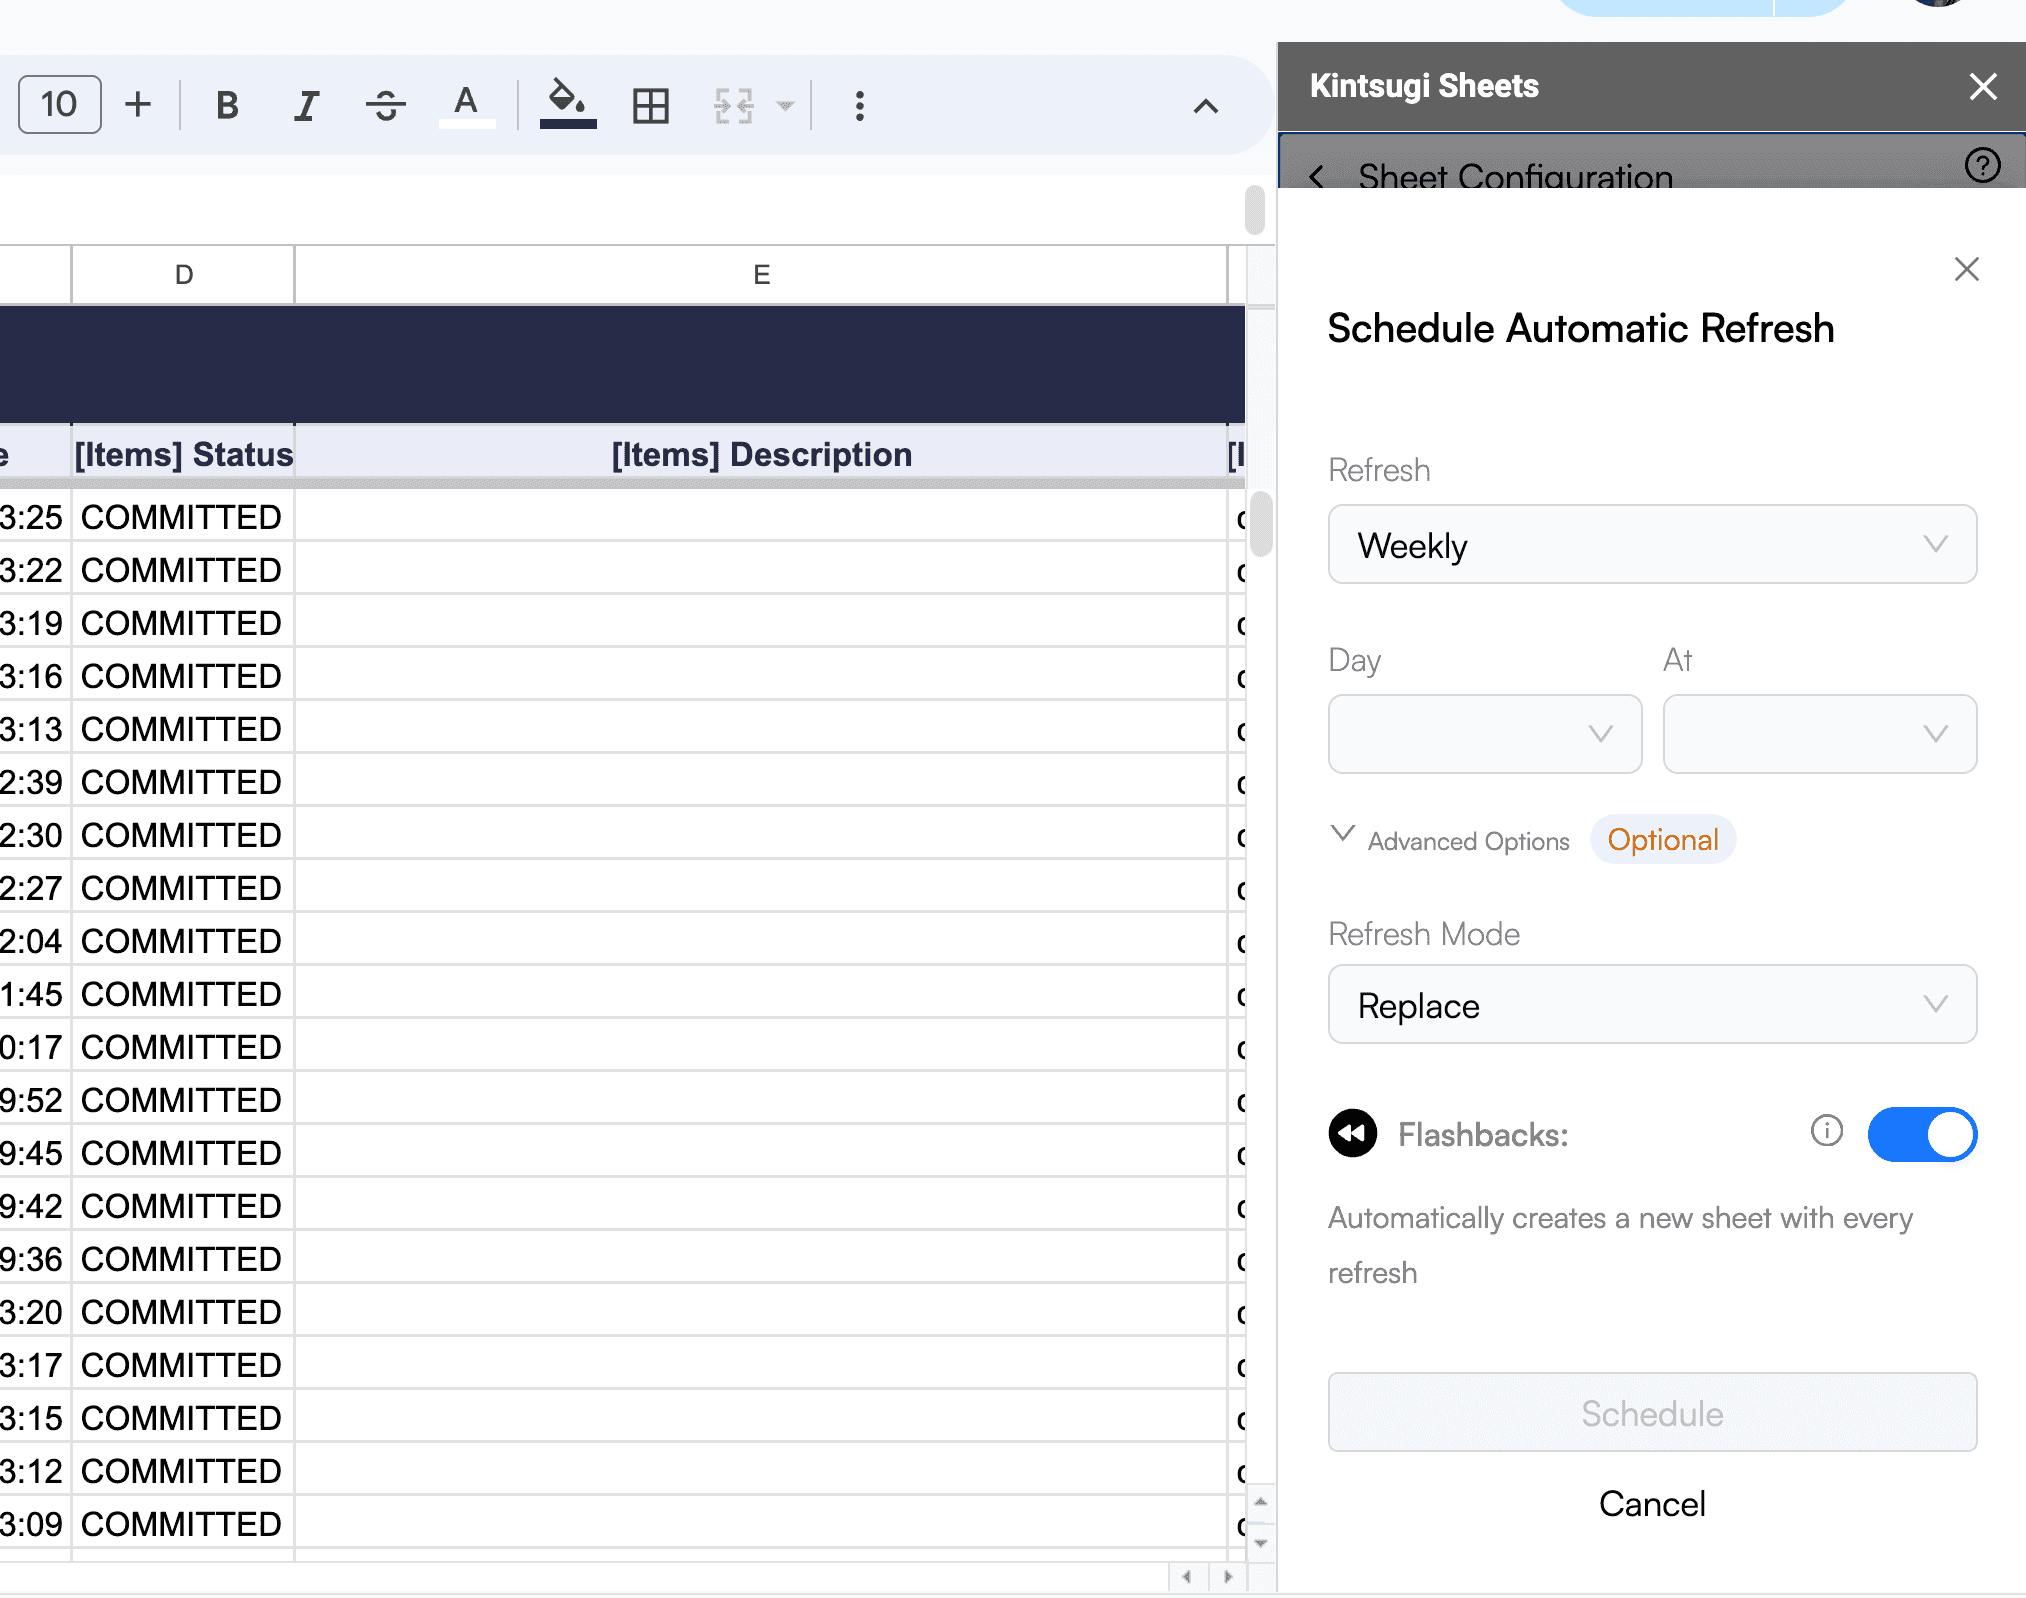Click the merge cells icon
The image size is (2026, 1598).
coord(734,105)
